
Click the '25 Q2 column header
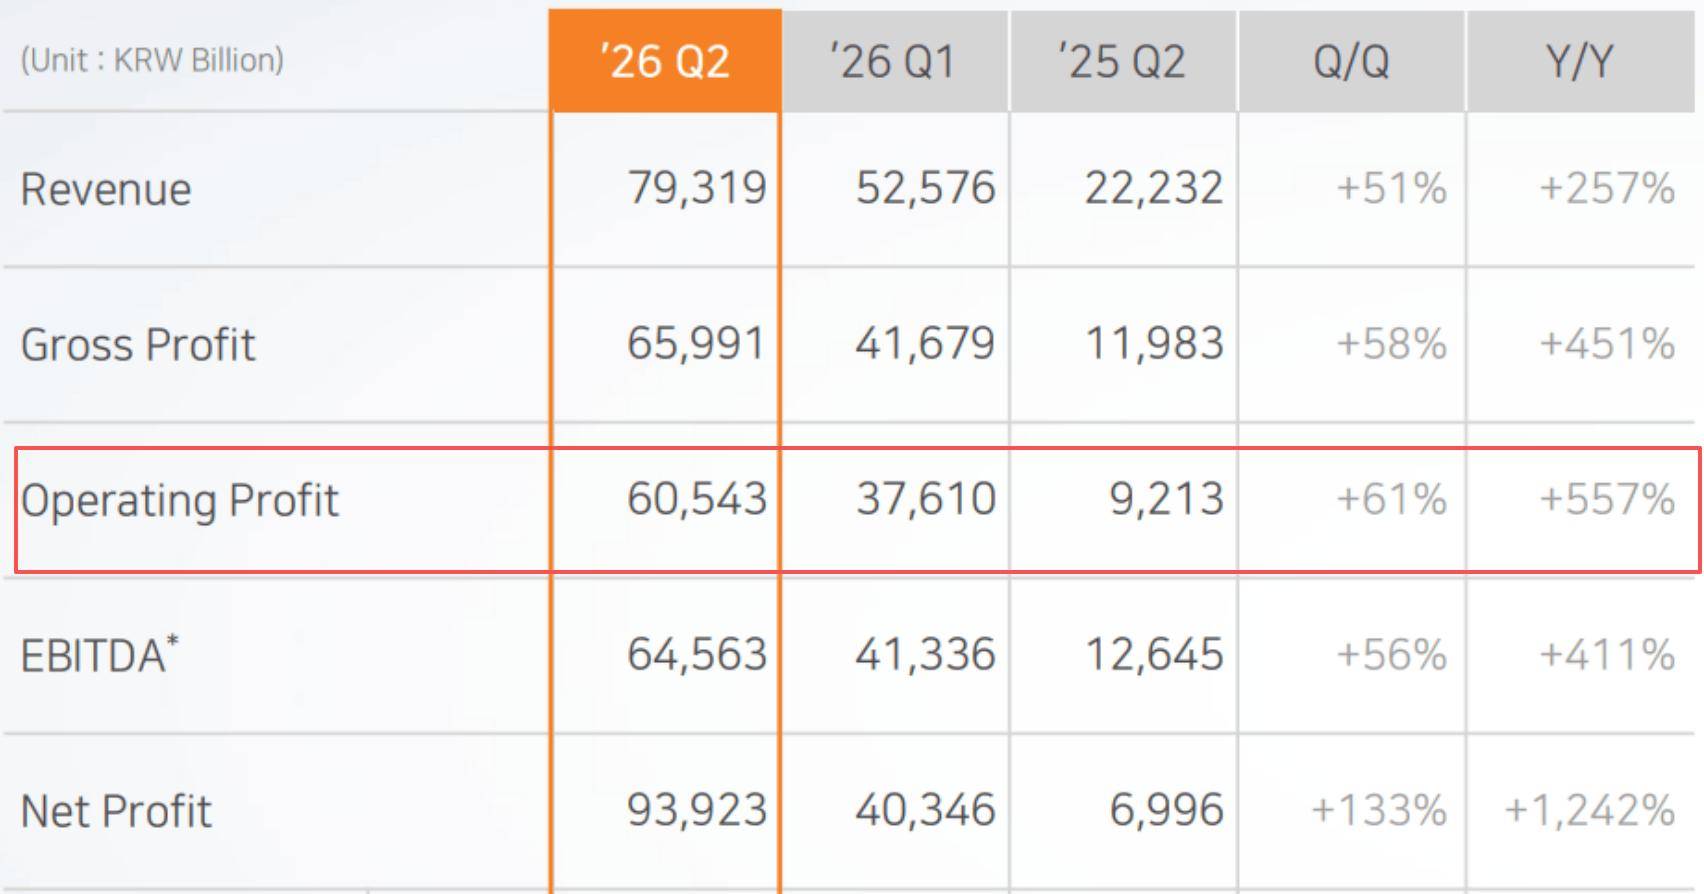[1123, 60]
